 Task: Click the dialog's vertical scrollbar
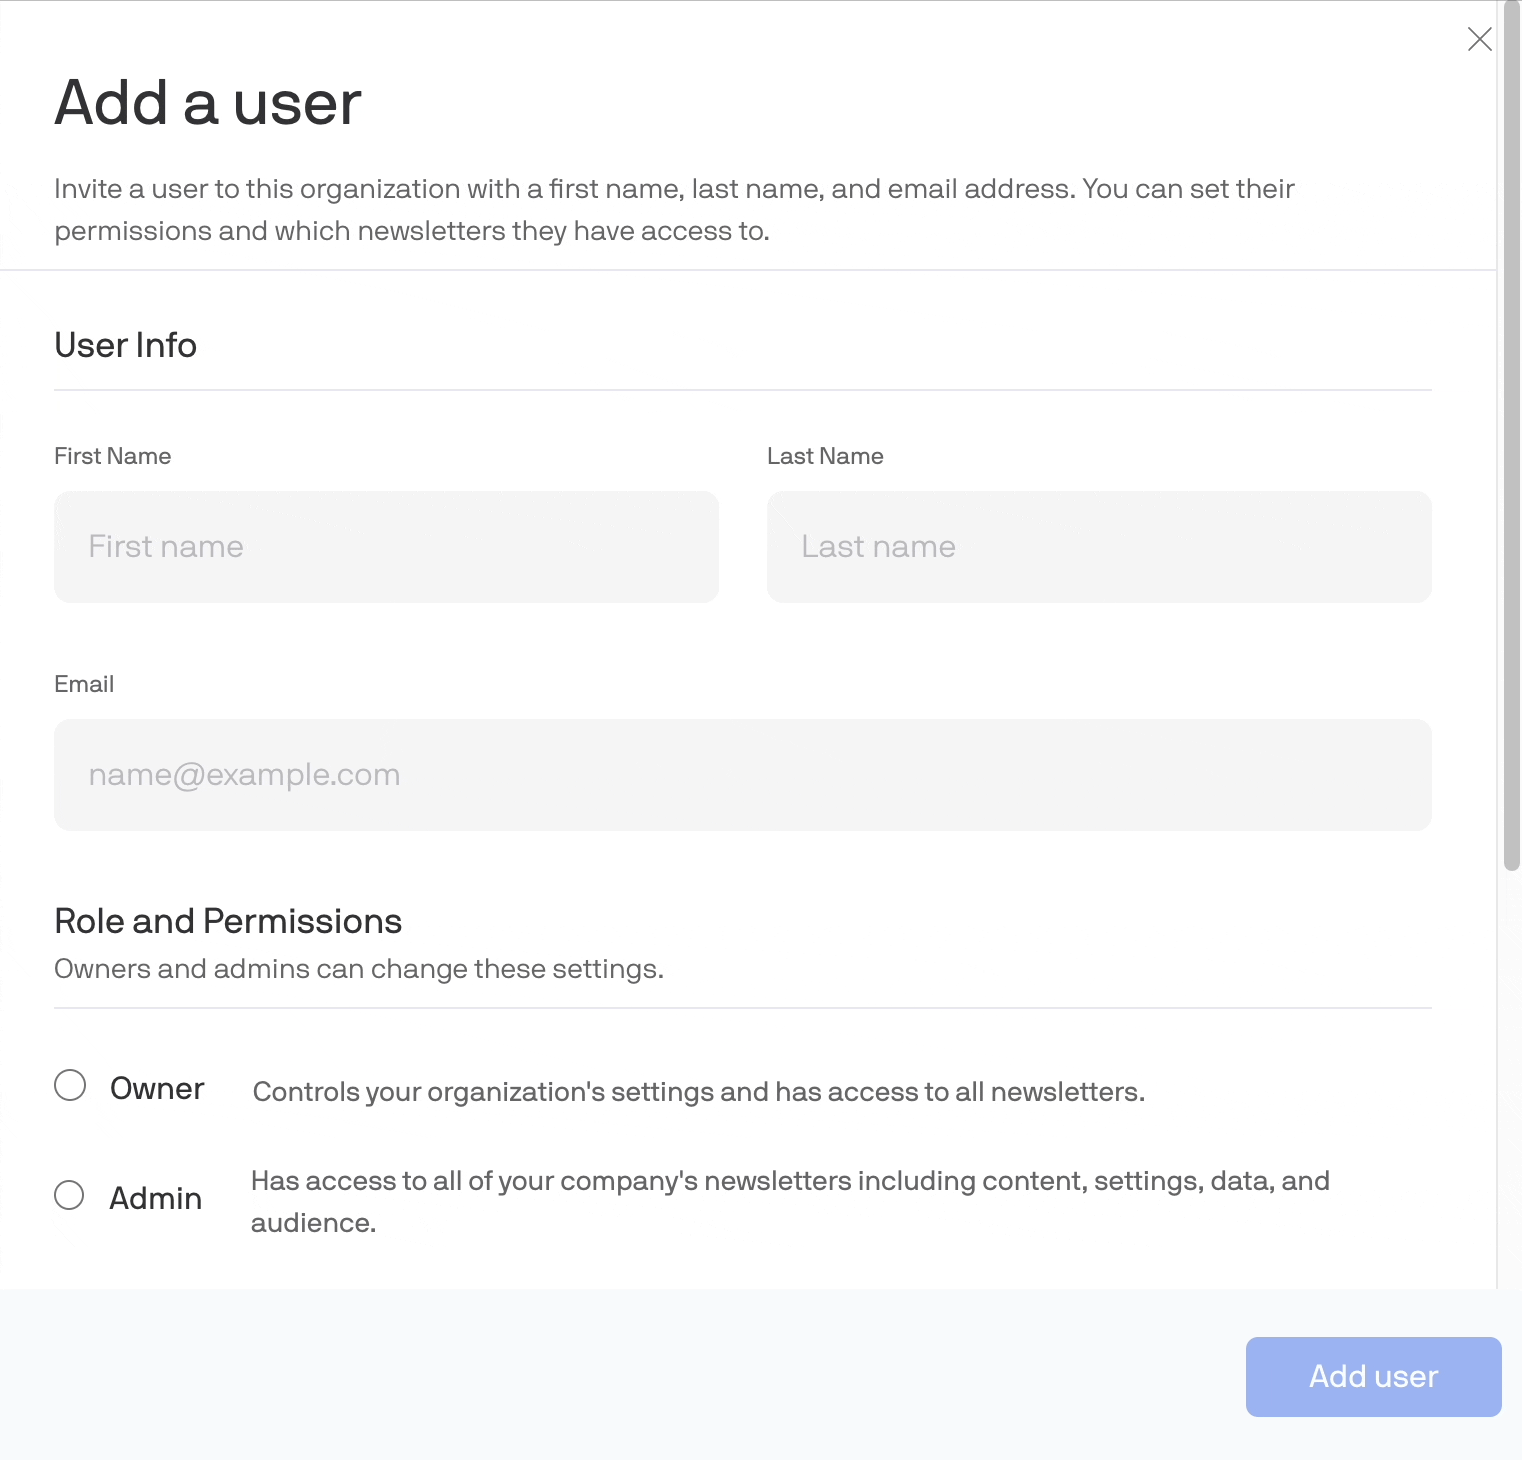click(x=1512, y=436)
